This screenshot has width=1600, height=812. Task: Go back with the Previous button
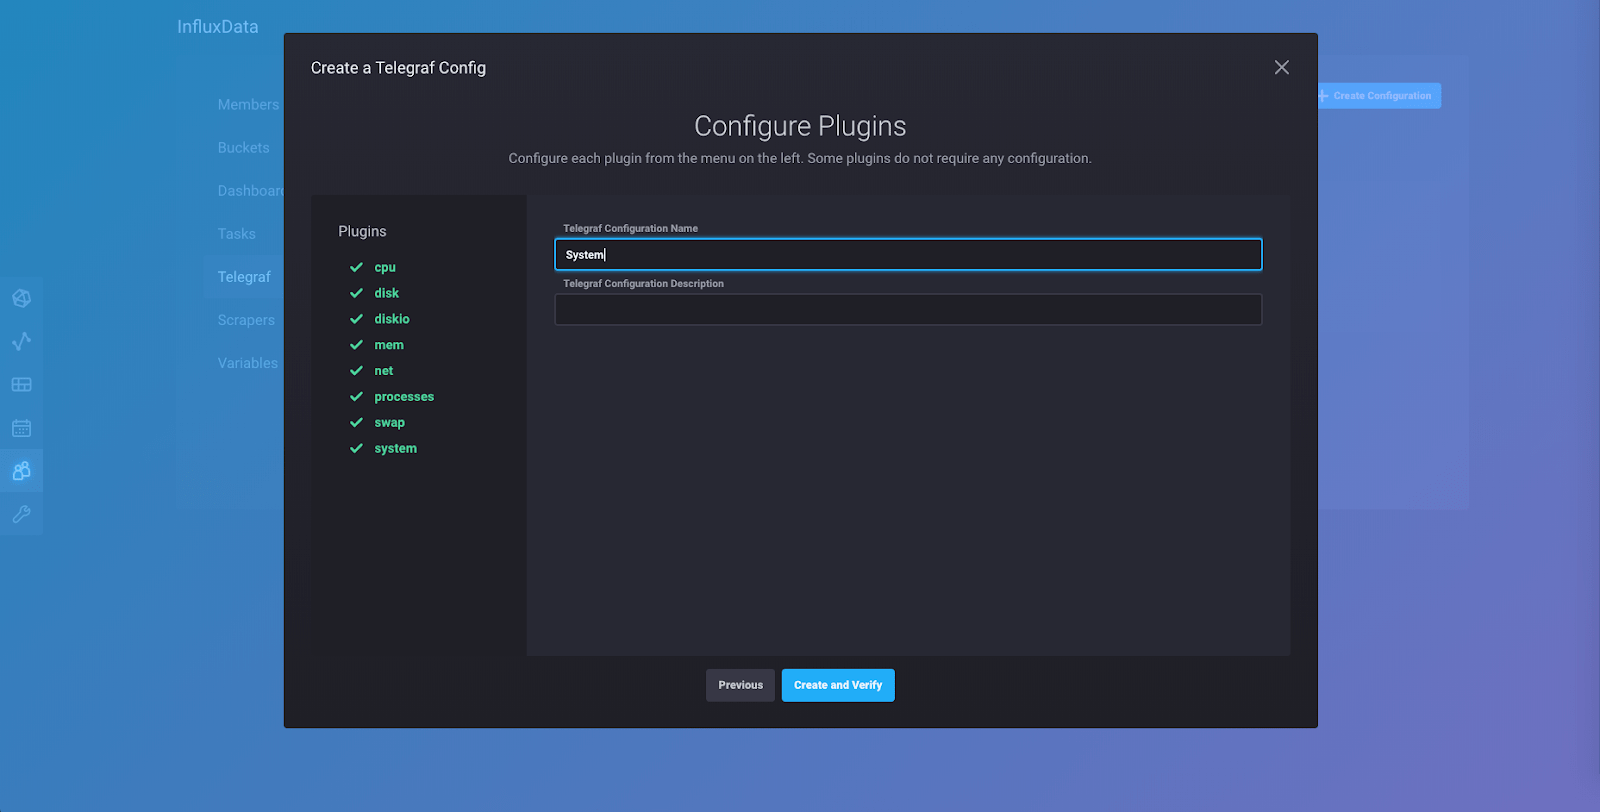[x=740, y=685]
